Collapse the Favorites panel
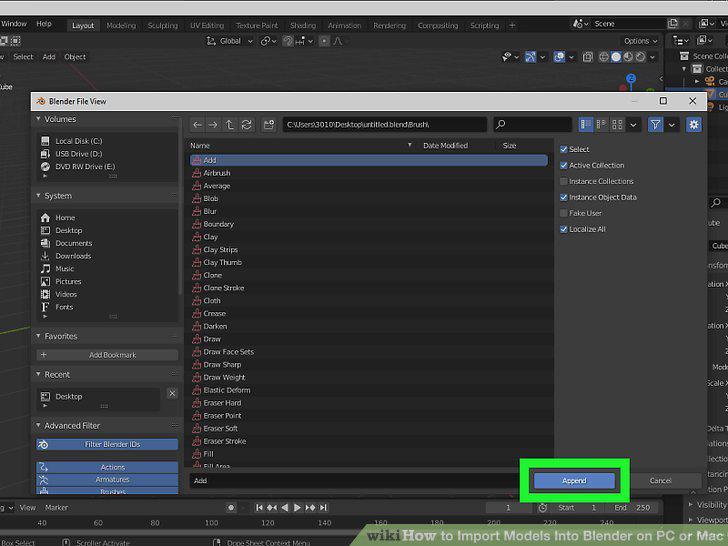Screen dimensions: 728x546 pyautogui.click(x=39, y=336)
